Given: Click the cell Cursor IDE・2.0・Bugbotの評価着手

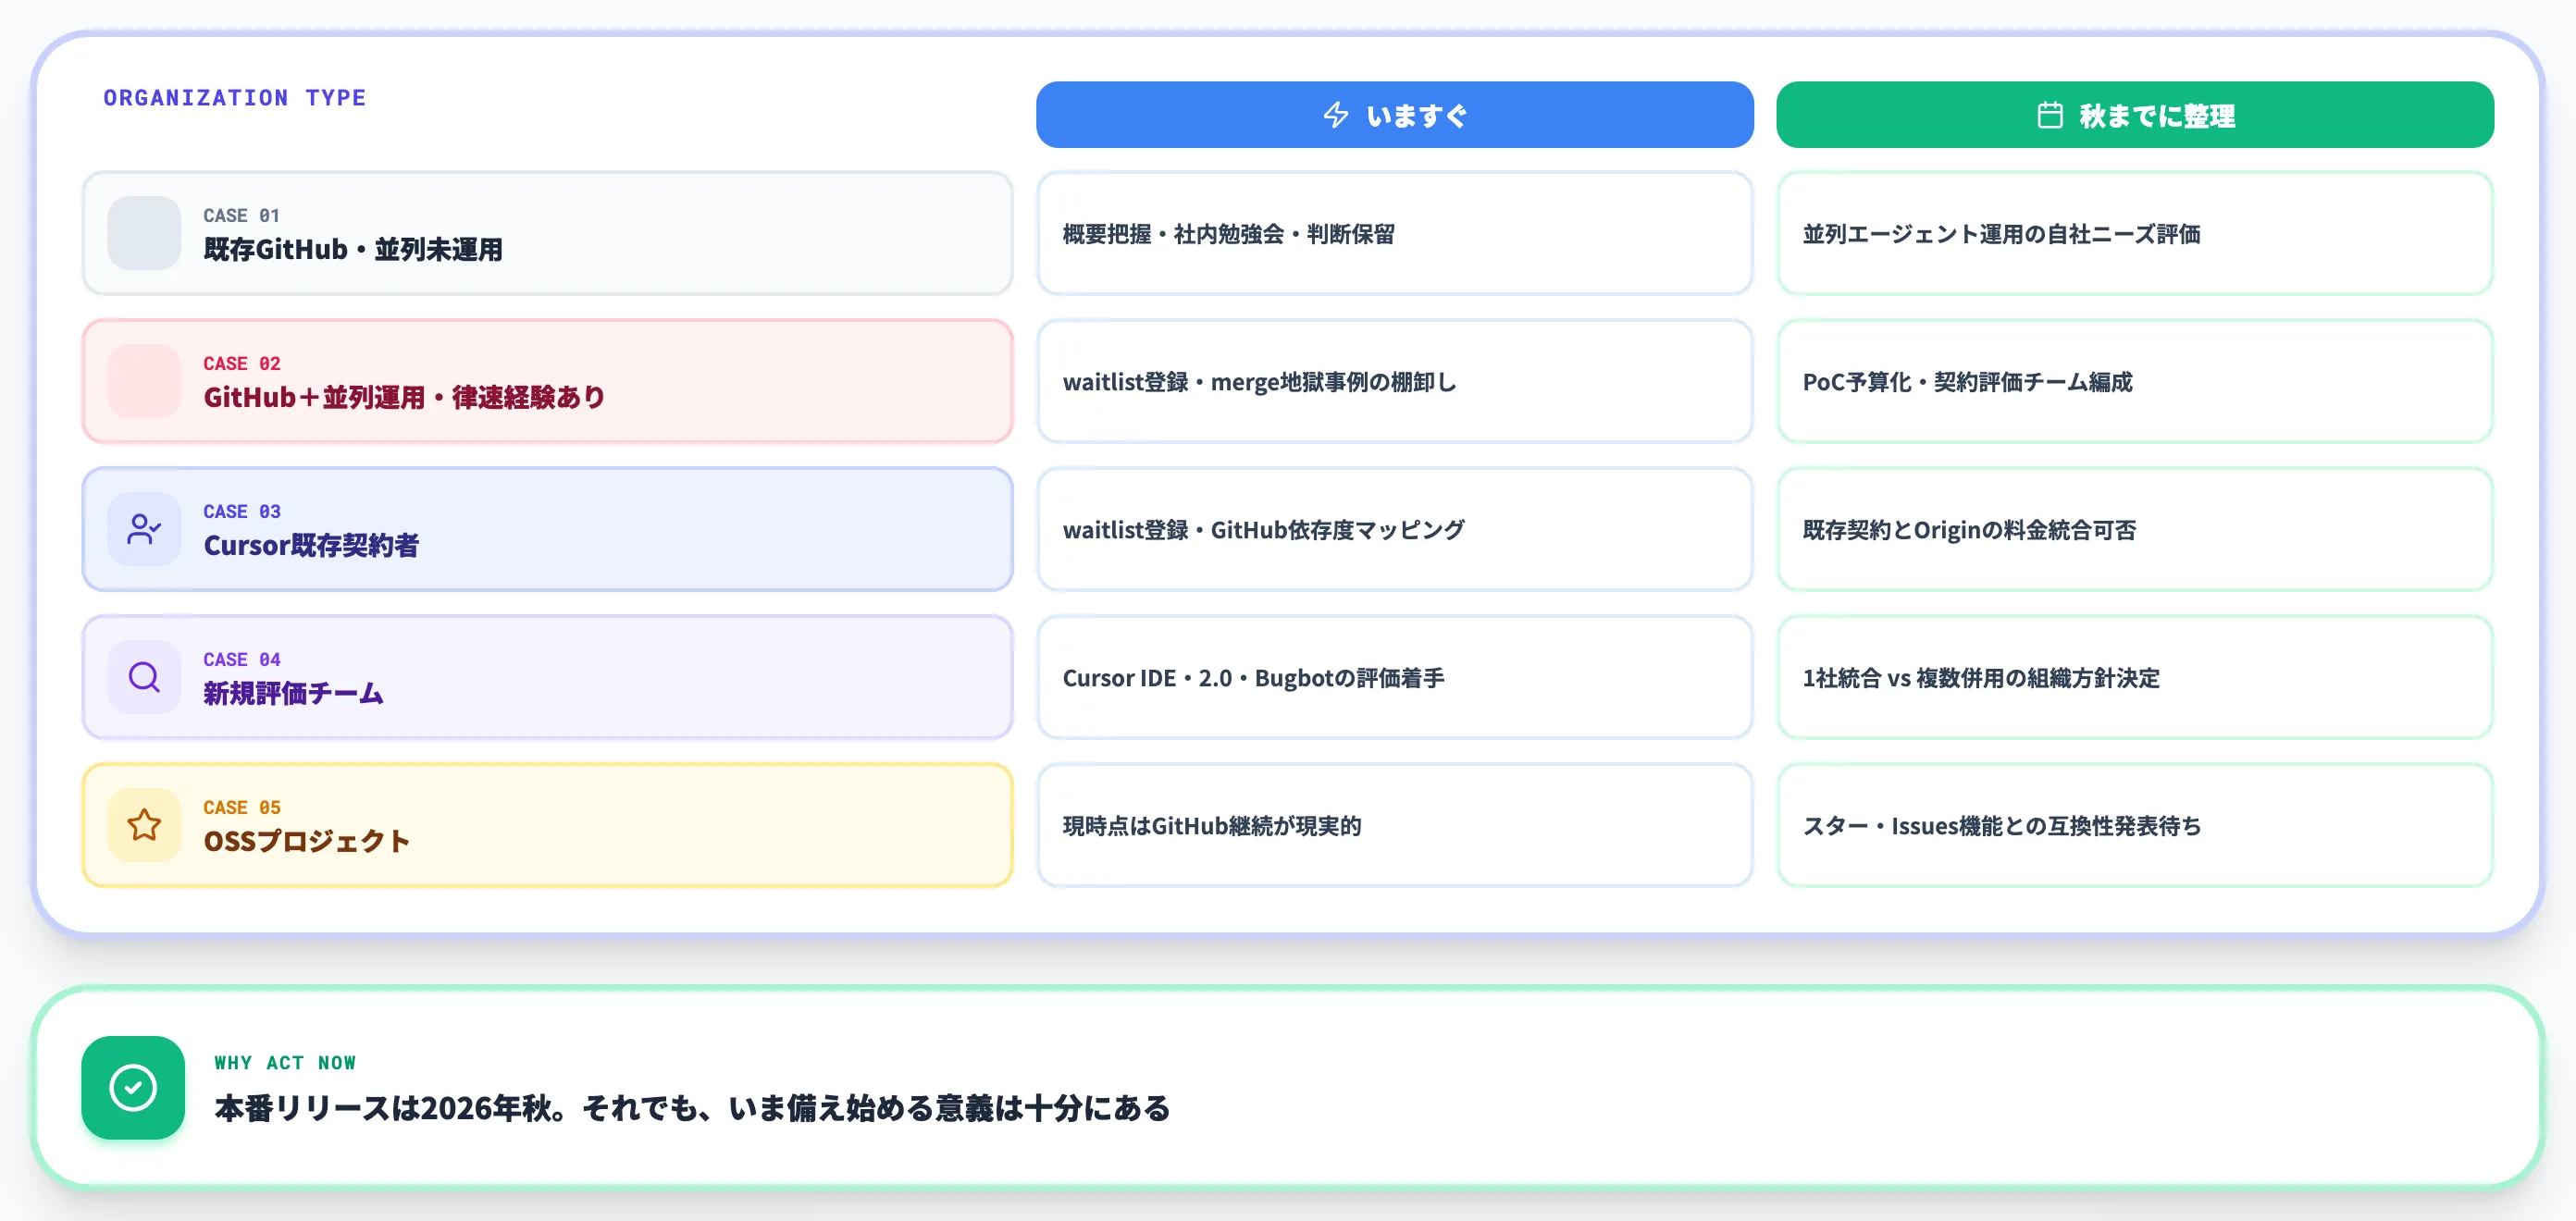Looking at the screenshot, I should click(1394, 677).
